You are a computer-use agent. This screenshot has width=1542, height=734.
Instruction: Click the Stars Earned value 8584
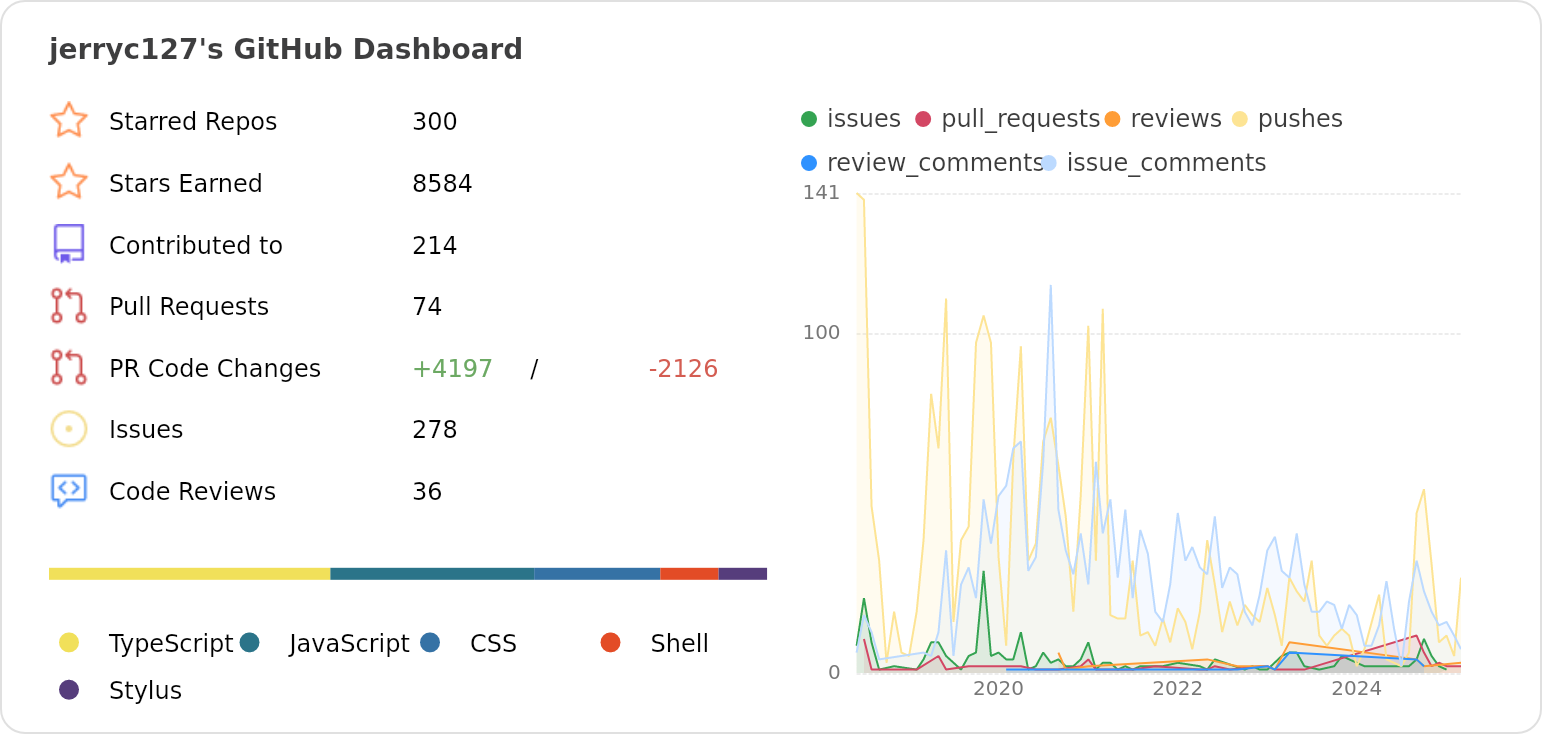[x=442, y=184]
